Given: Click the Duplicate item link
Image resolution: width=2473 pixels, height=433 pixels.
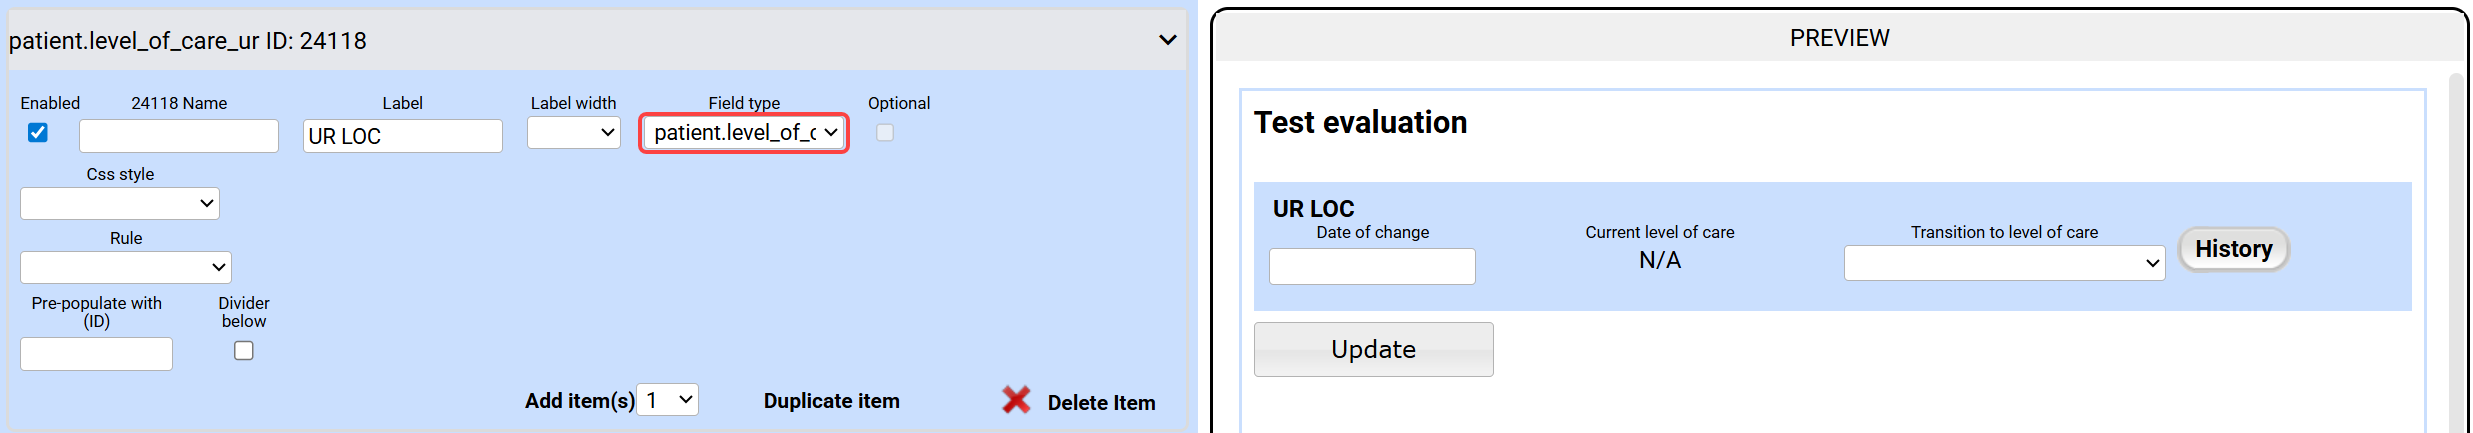Looking at the screenshot, I should 831,401.
